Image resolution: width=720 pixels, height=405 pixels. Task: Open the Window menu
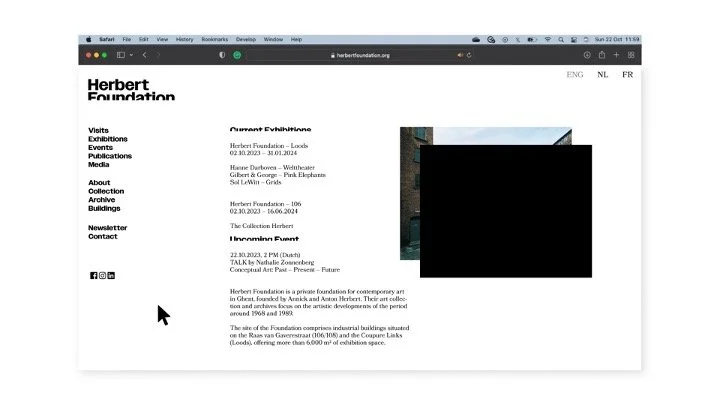[x=273, y=39]
